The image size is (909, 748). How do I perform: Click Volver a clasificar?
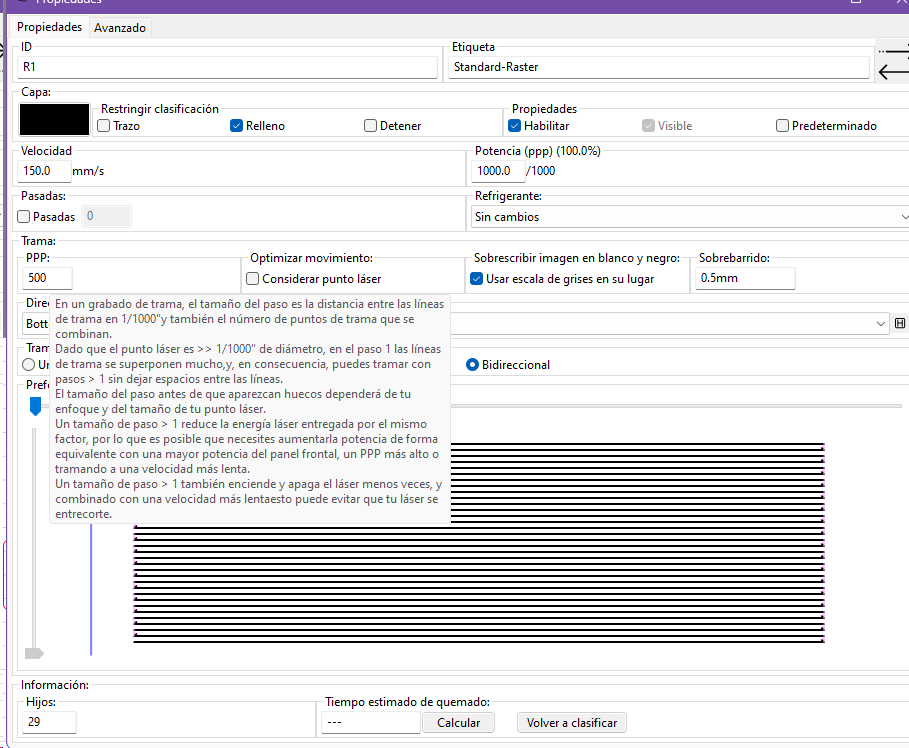pyautogui.click(x=572, y=722)
